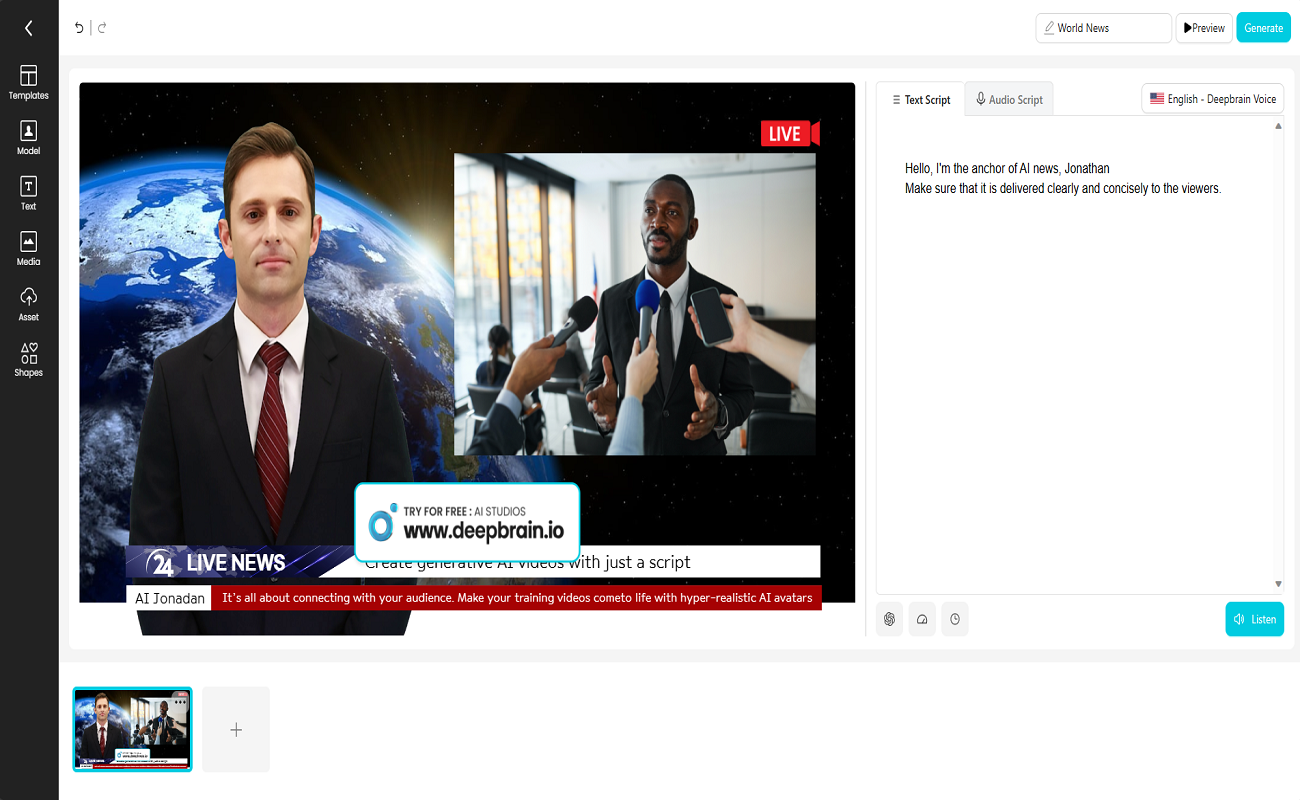Click the redo arrow
The image size is (1300, 800).
[102, 28]
